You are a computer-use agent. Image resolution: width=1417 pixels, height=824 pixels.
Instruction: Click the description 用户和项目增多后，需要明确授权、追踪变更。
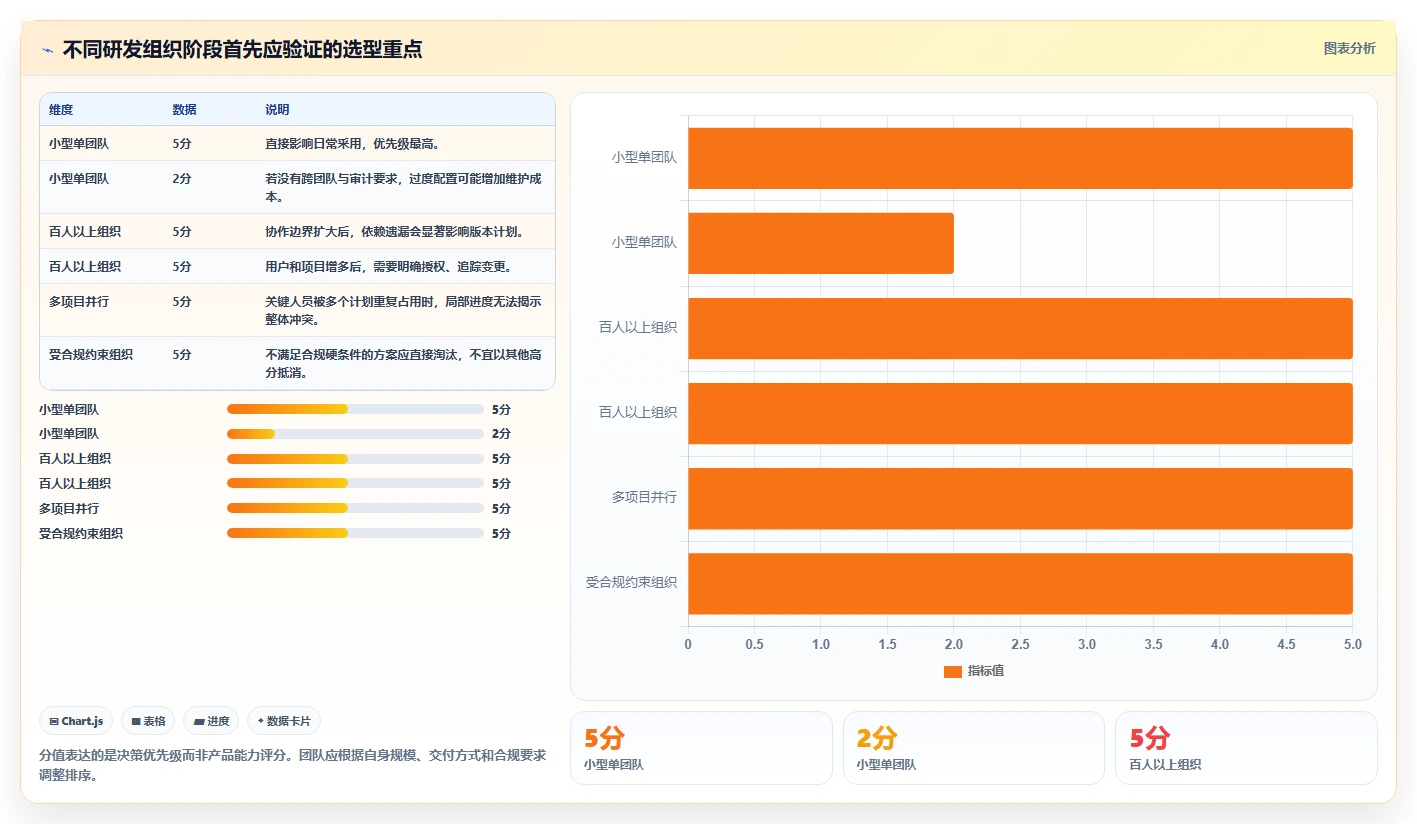[390, 267]
